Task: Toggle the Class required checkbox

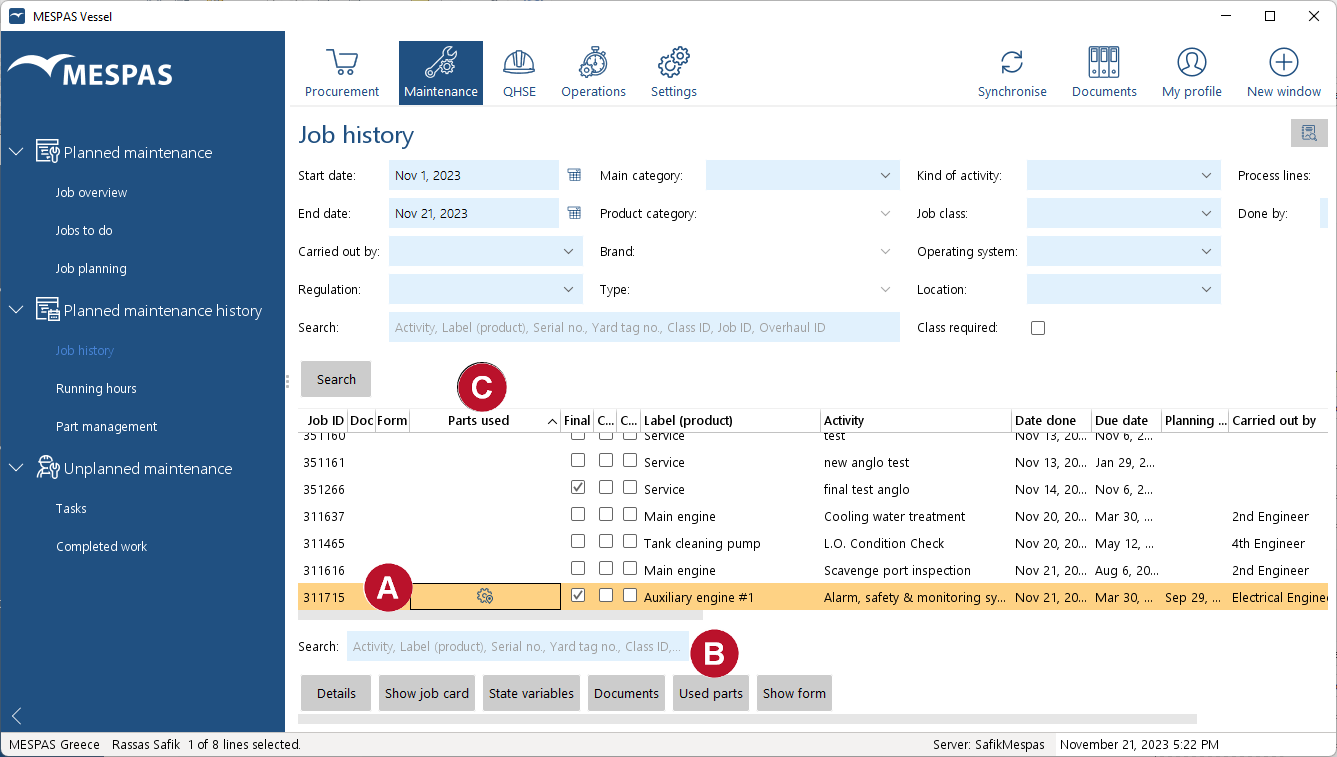Action: tap(1038, 328)
